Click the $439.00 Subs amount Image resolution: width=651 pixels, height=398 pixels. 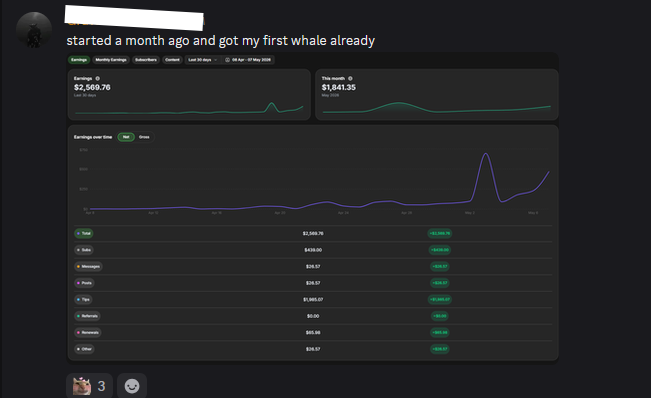tap(313, 250)
